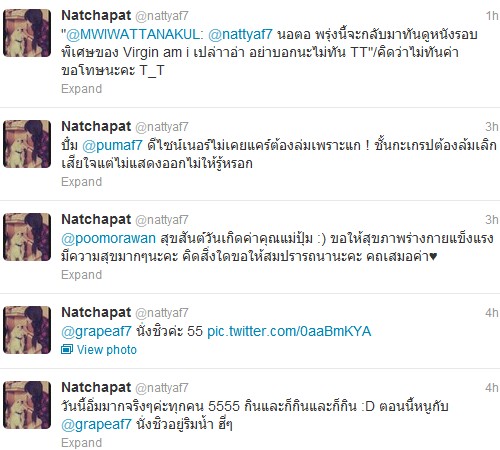Open the Natchapat name on the first tweet
This screenshot has width=500, height=450.
tap(96, 15)
